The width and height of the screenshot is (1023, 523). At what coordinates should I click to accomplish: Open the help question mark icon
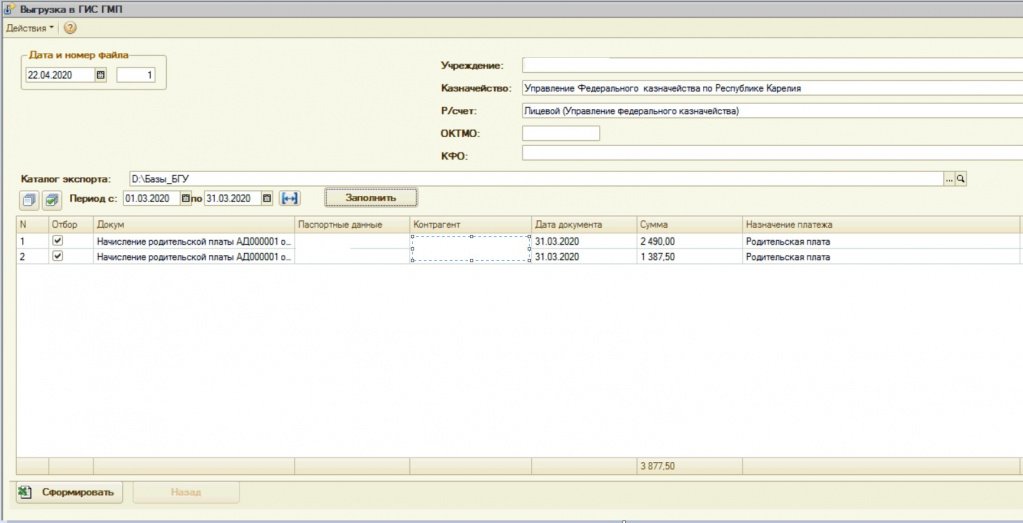click(x=70, y=28)
